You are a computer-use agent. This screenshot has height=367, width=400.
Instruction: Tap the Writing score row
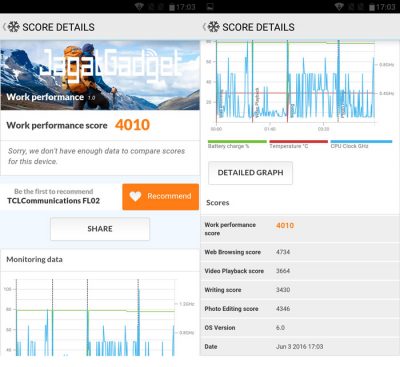point(300,290)
